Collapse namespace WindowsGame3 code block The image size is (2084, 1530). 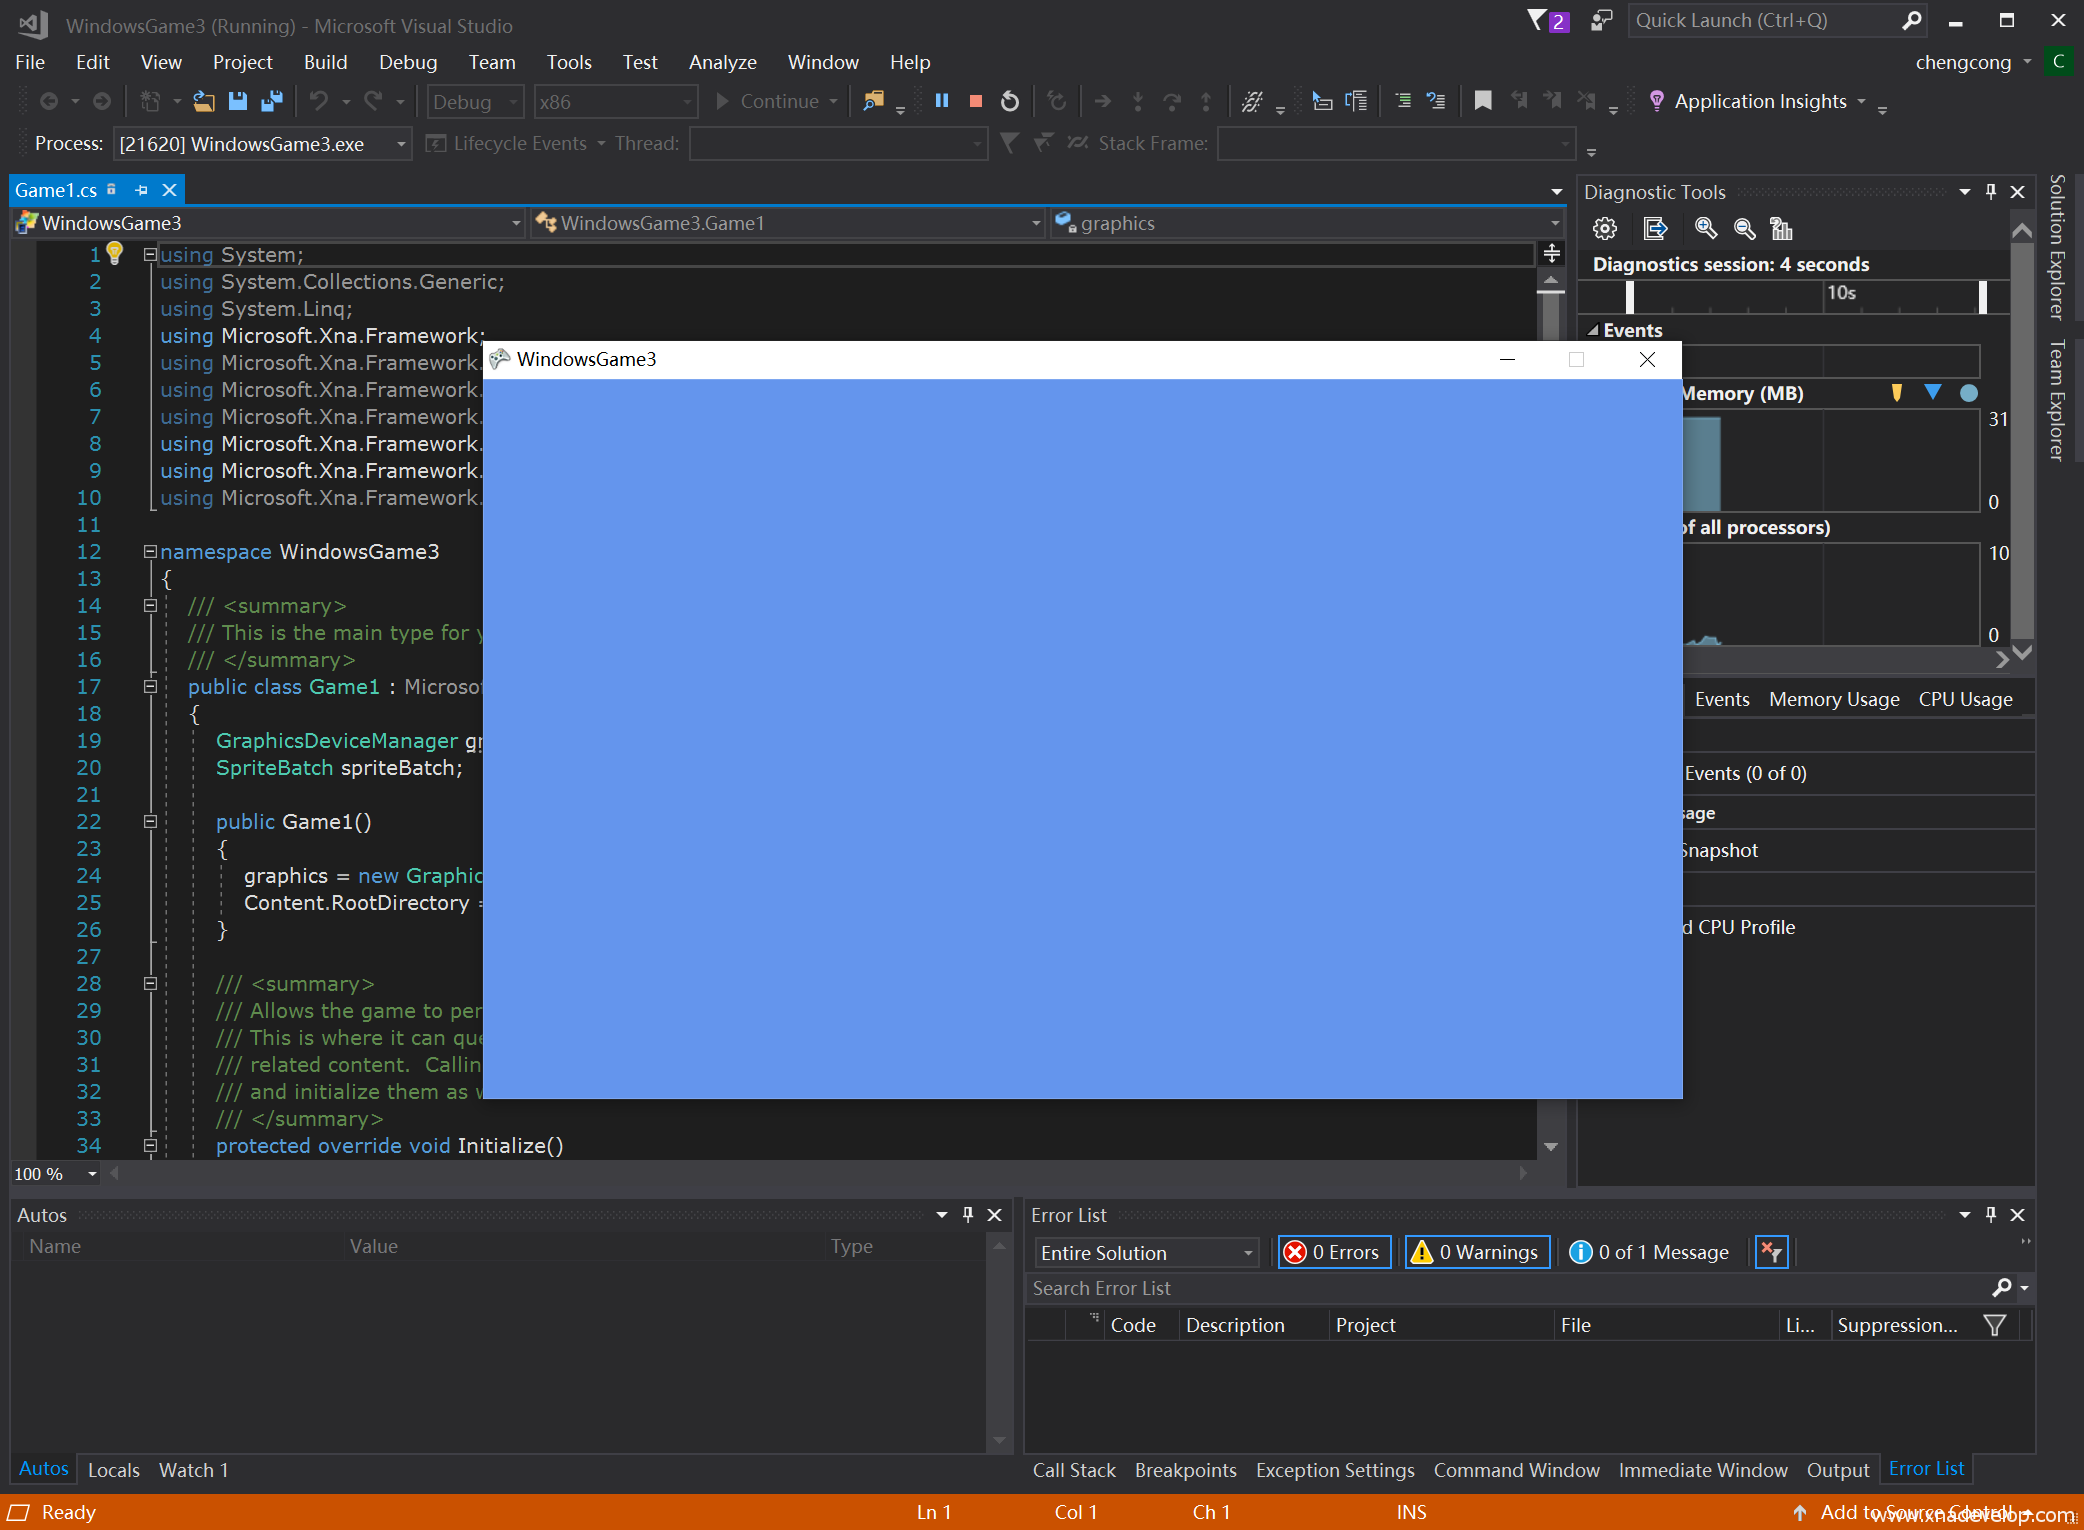click(150, 551)
